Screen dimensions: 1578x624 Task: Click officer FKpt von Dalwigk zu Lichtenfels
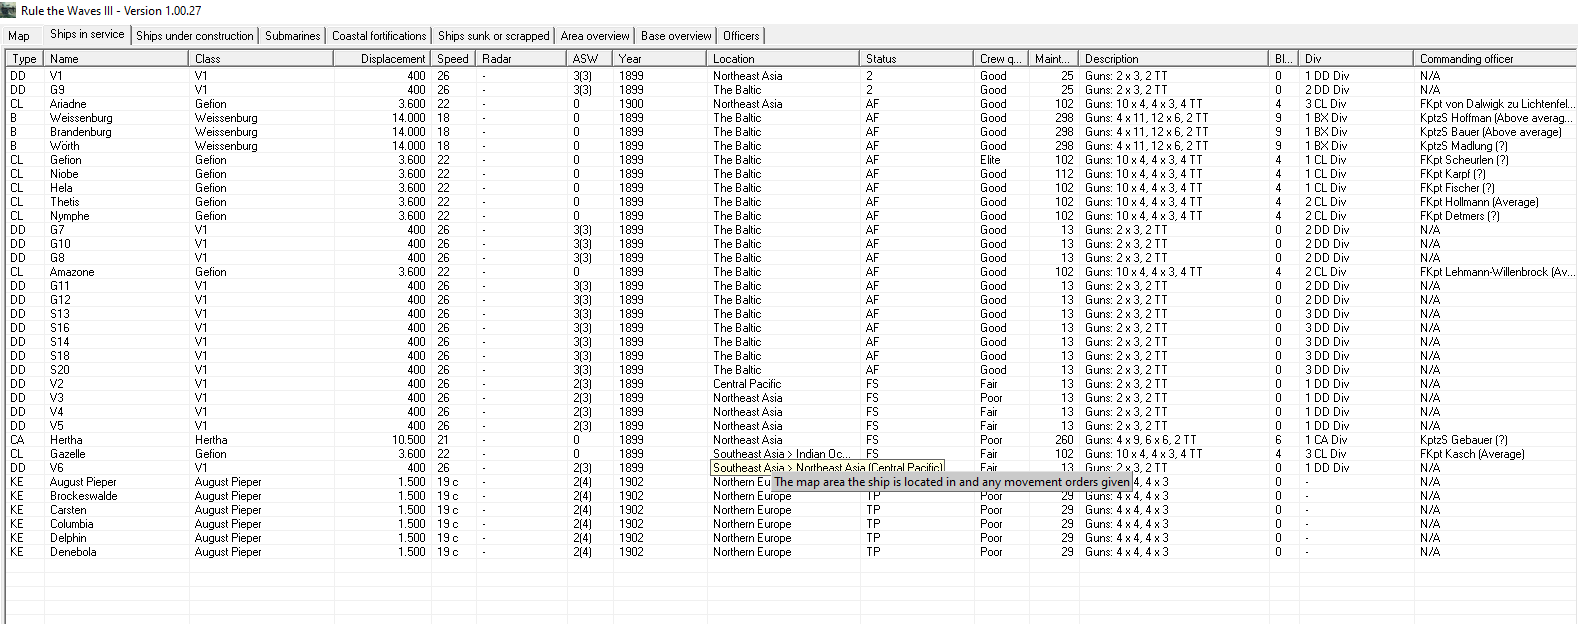(x=1497, y=104)
